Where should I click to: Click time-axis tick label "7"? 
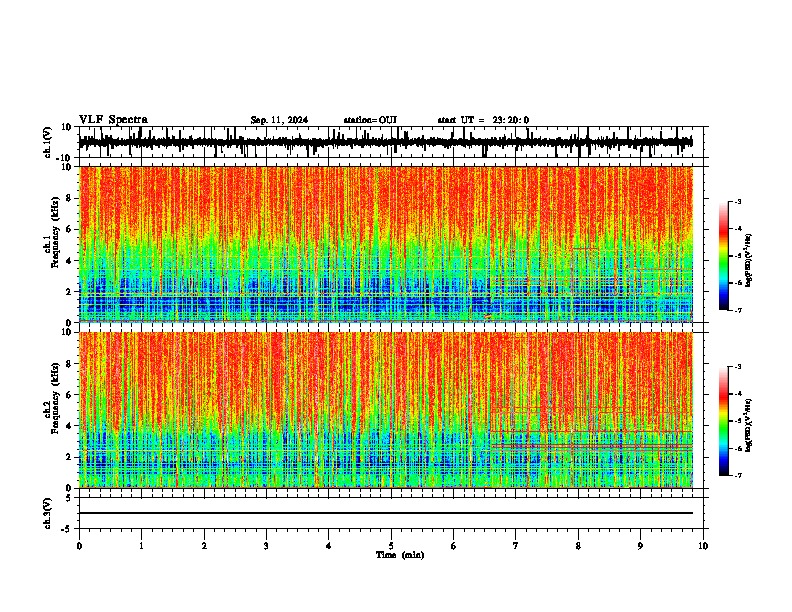click(516, 546)
